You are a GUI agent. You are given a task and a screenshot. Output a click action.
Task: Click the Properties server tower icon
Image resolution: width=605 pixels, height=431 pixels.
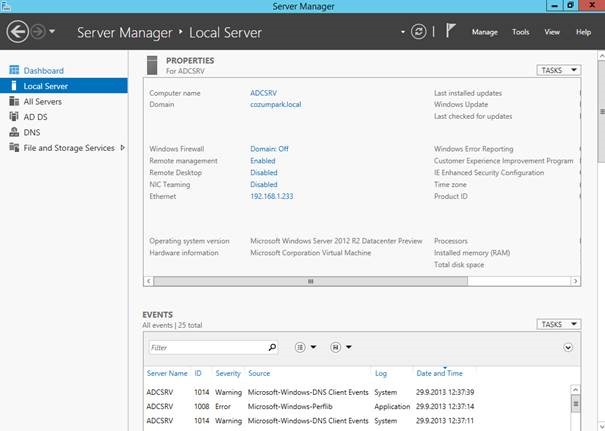click(152, 65)
